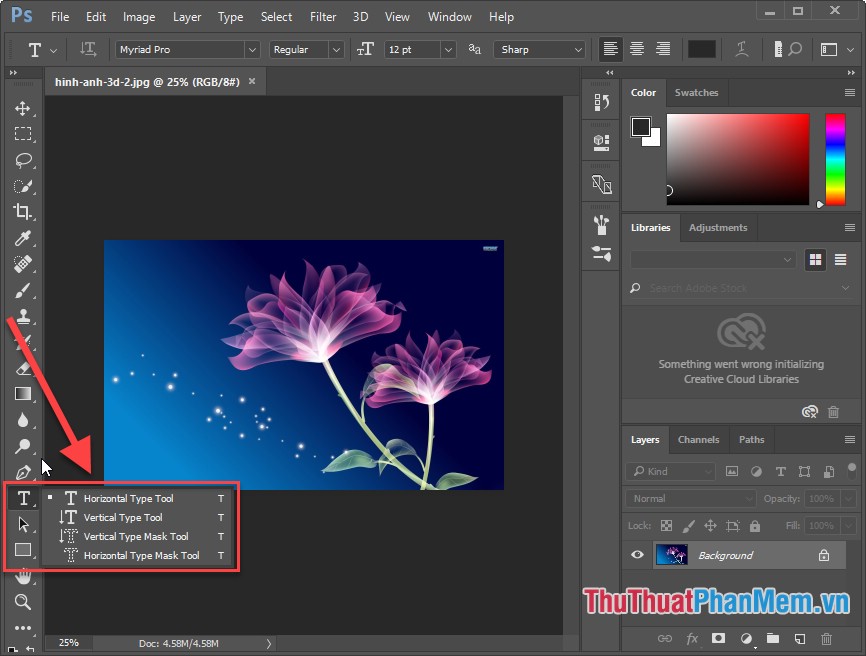Screen dimensions: 866x656
Task: Toggle lock transparent pixels in the Layers panel
Action: pos(666,525)
